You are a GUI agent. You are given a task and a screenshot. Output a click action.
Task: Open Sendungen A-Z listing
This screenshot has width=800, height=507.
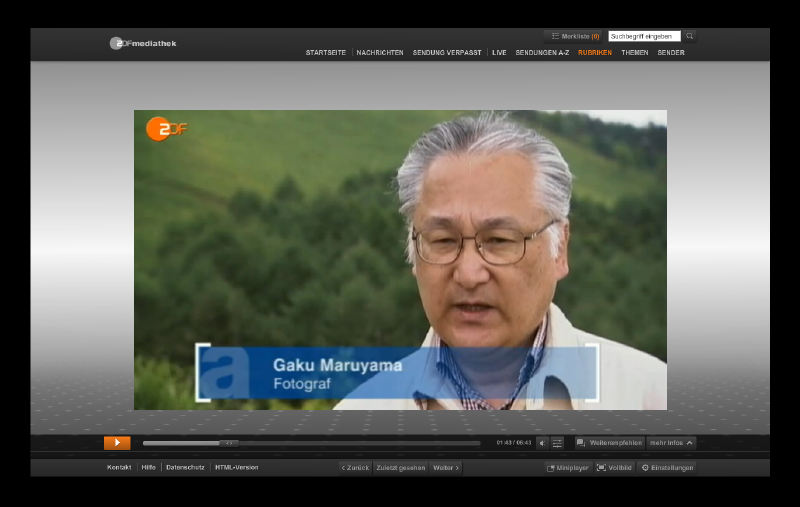pyautogui.click(x=542, y=53)
